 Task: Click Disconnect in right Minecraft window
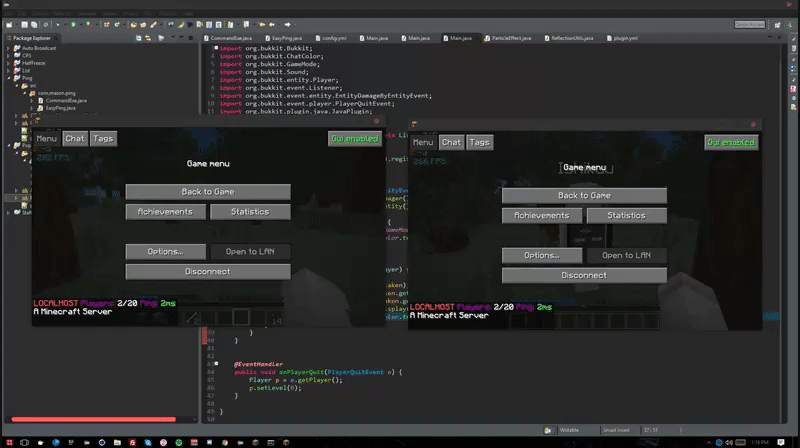(x=584, y=276)
